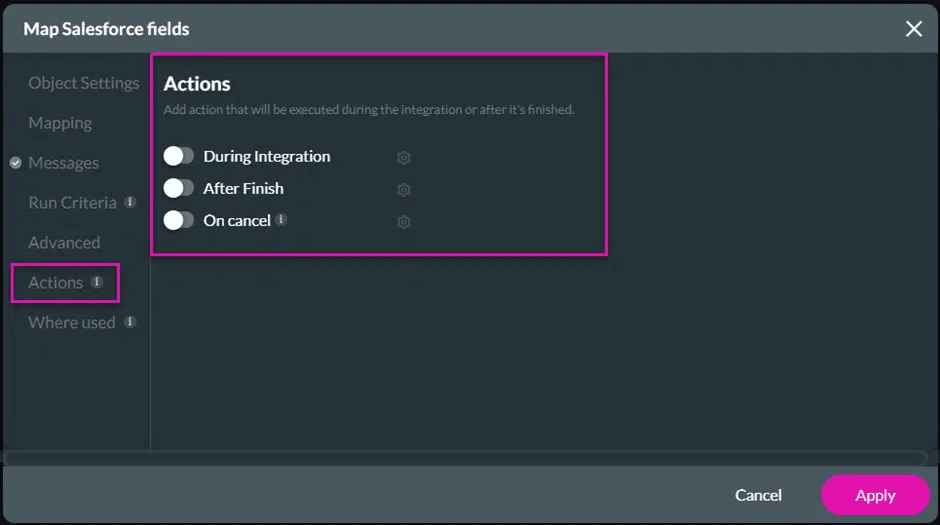Open the Object Settings section
The width and height of the screenshot is (940, 525).
[84, 83]
